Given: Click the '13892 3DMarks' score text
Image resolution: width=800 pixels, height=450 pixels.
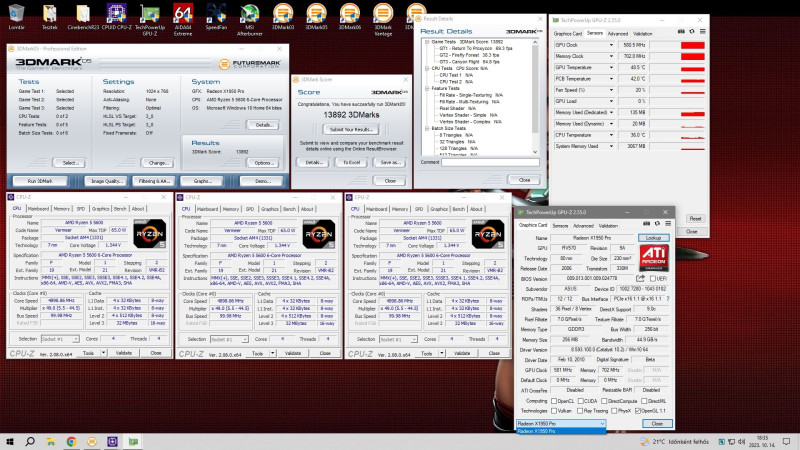Looking at the screenshot, I should [351, 115].
